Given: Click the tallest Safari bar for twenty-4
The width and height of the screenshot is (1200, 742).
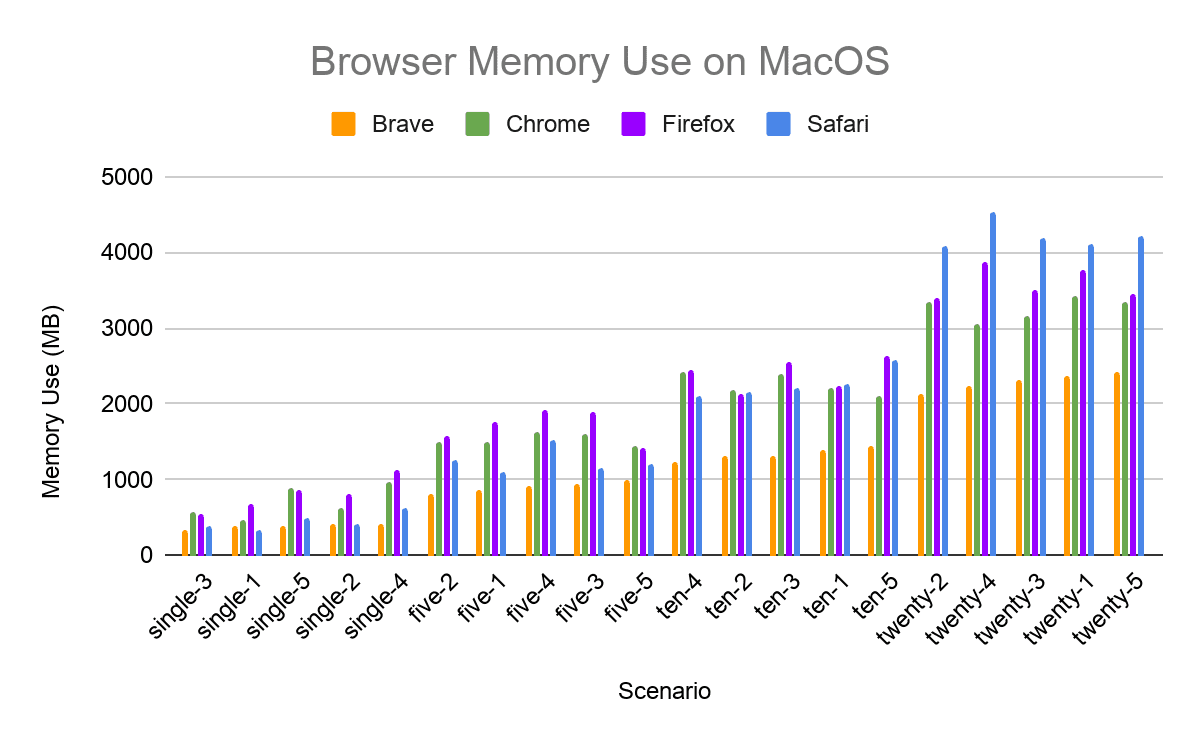Looking at the screenshot, I should coord(993,385).
